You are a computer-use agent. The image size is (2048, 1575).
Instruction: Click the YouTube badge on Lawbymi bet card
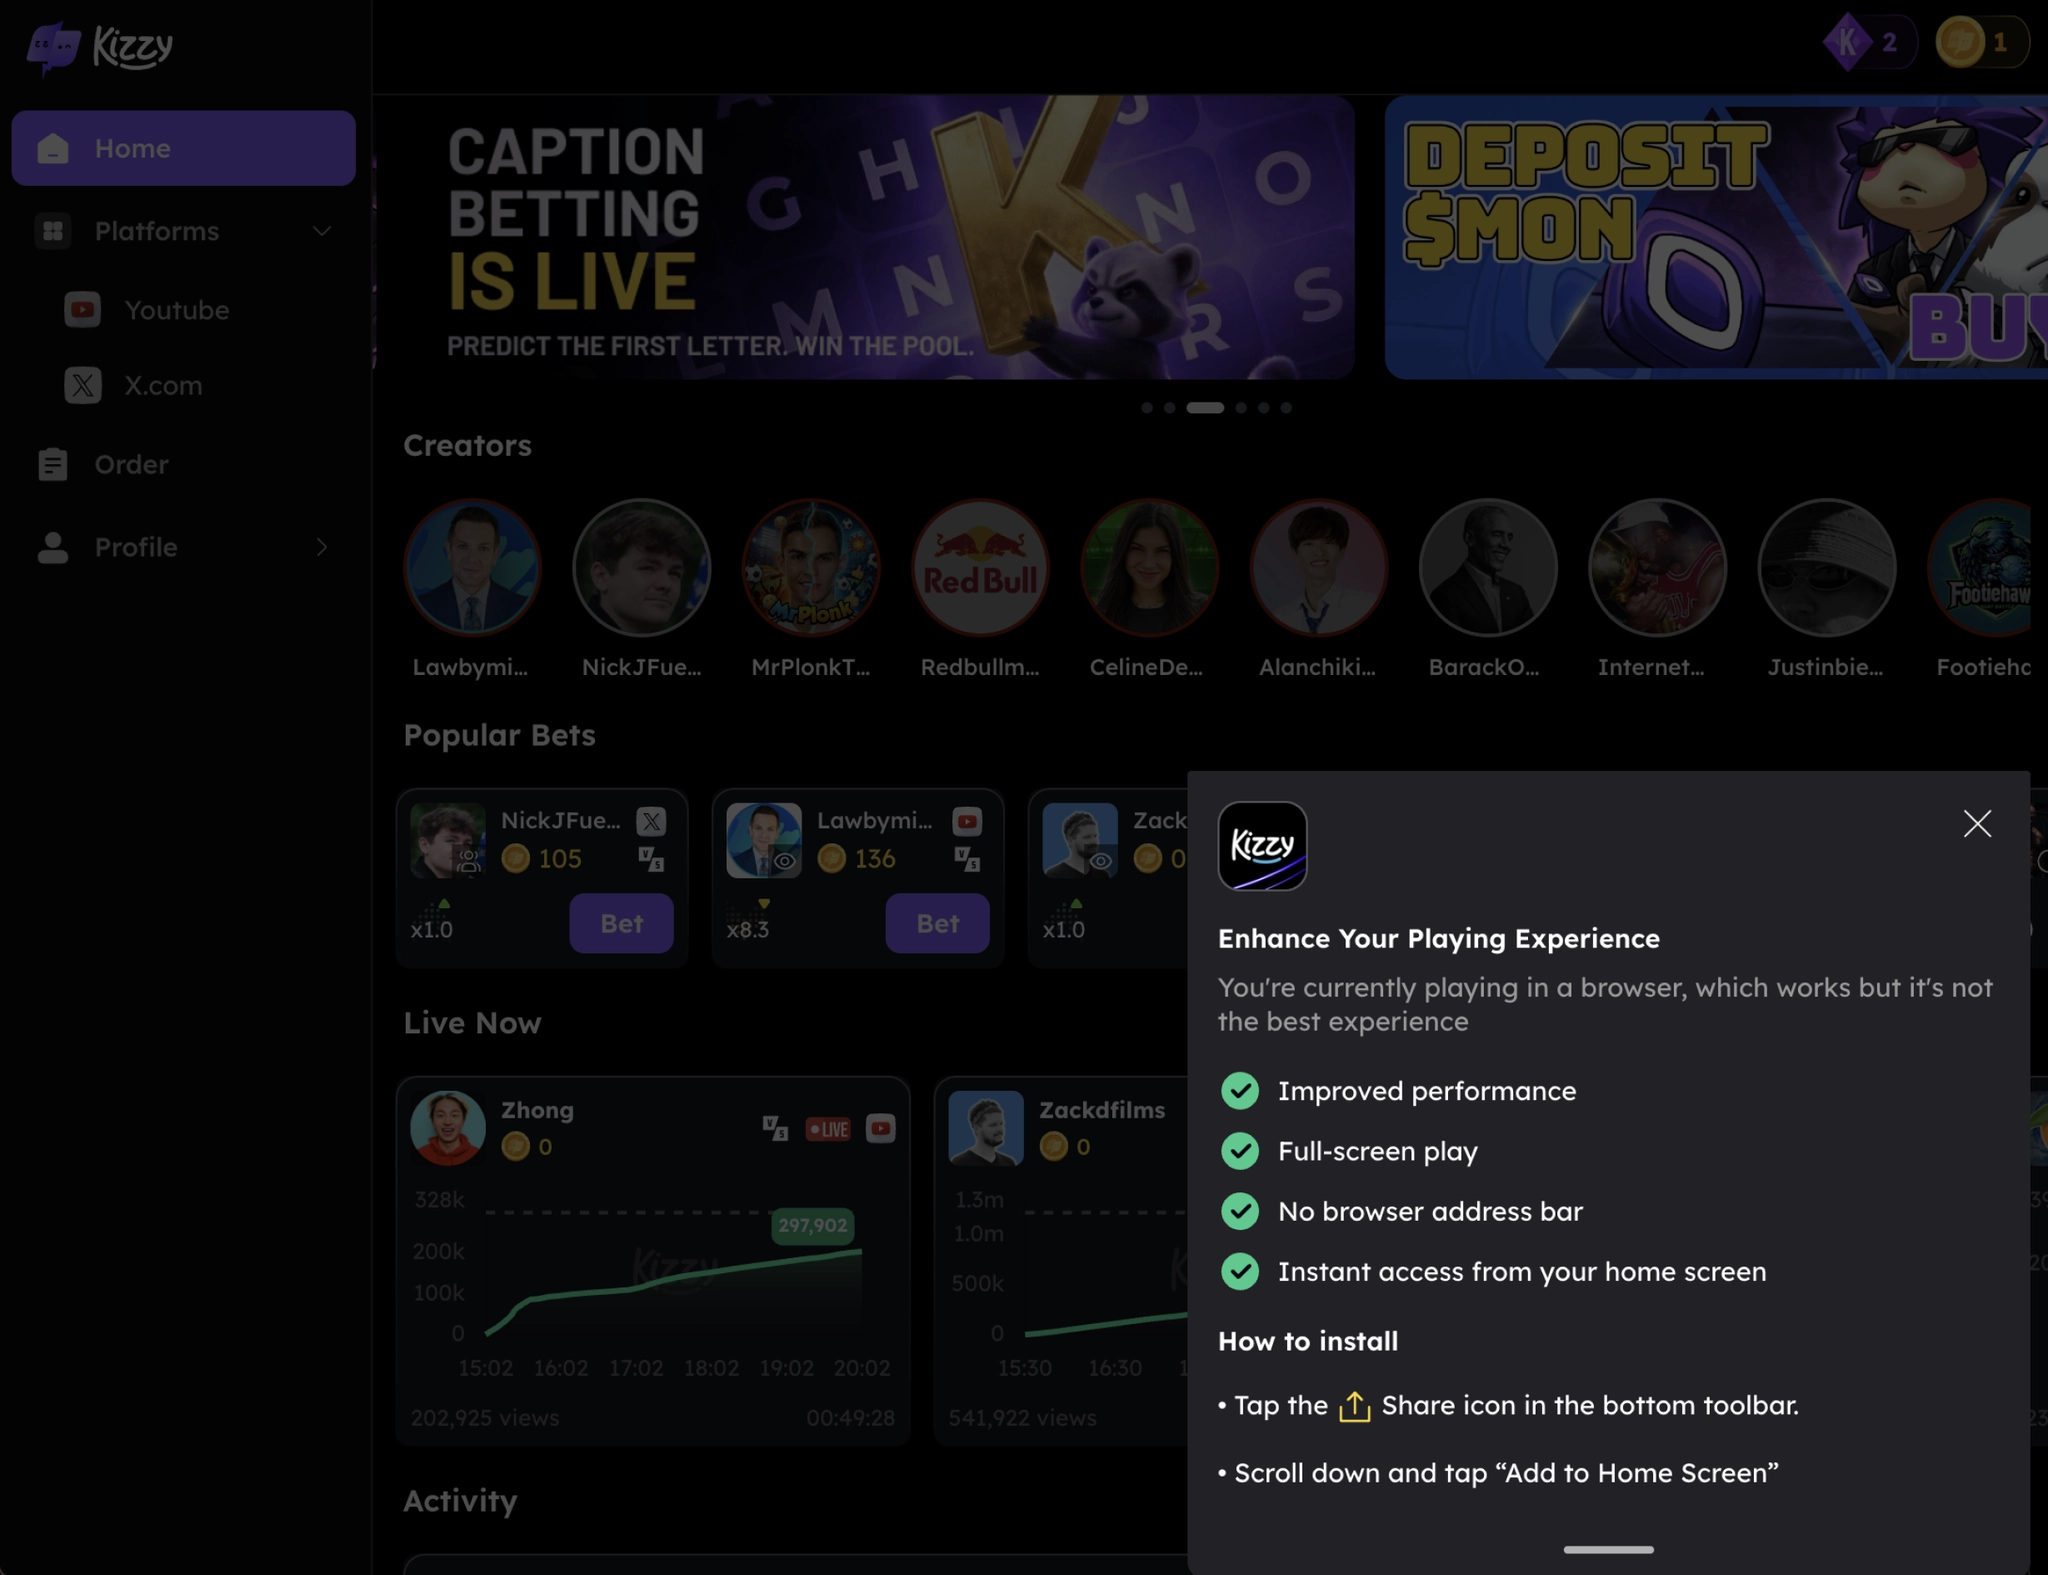click(967, 821)
